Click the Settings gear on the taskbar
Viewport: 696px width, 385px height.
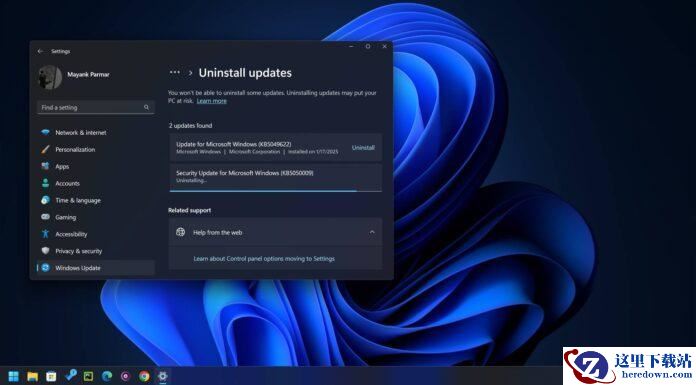coord(163,376)
